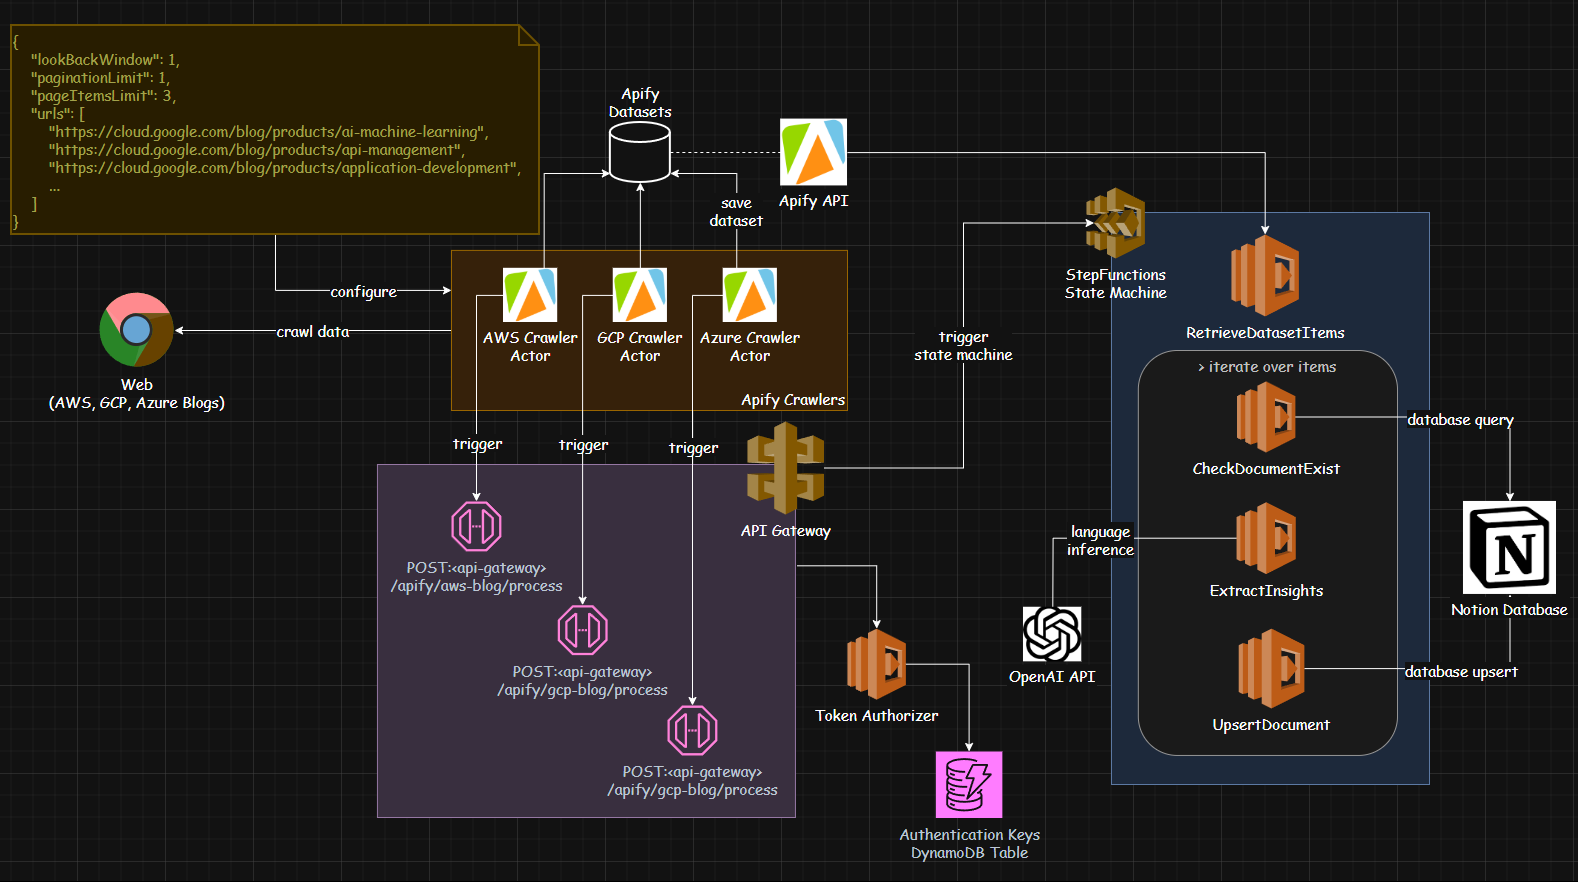Click the application-development URL in JSON note
Viewport: 1578px width, 882px height.
(x=285, y=168)
